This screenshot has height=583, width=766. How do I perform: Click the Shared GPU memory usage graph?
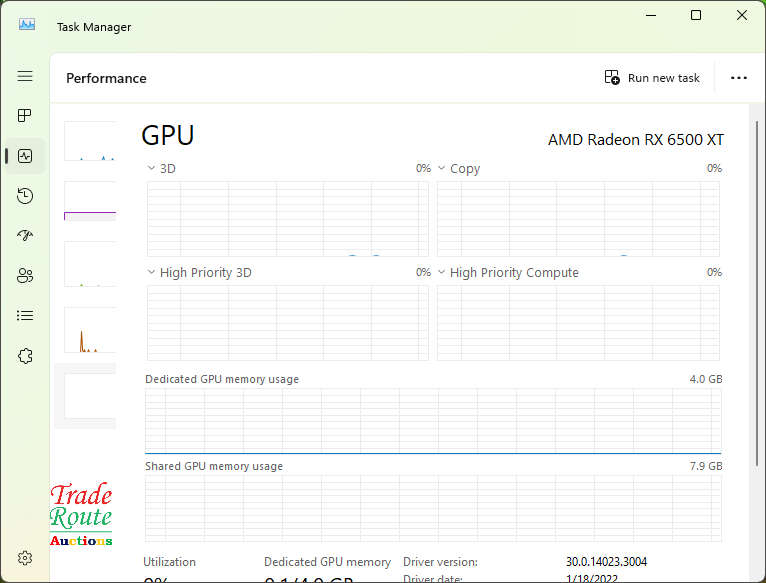click(433, 508)
